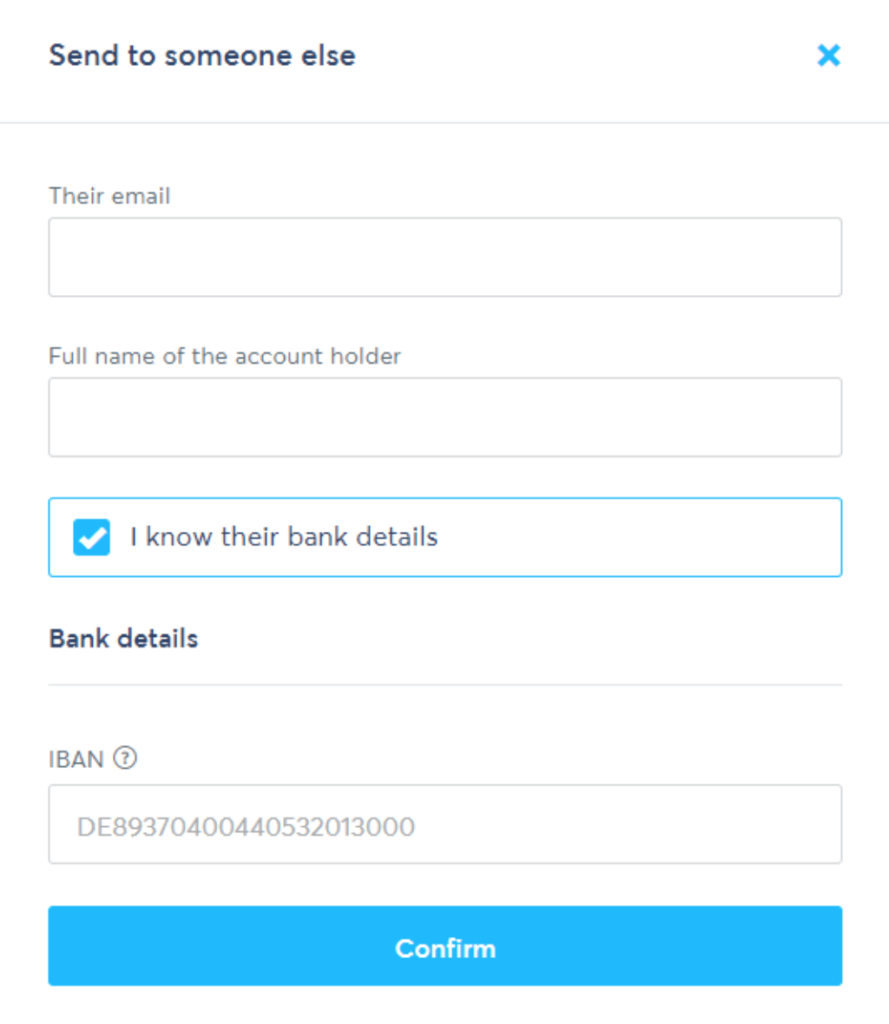Click the 'I know their bank details' label

click(x=283, y=537)
